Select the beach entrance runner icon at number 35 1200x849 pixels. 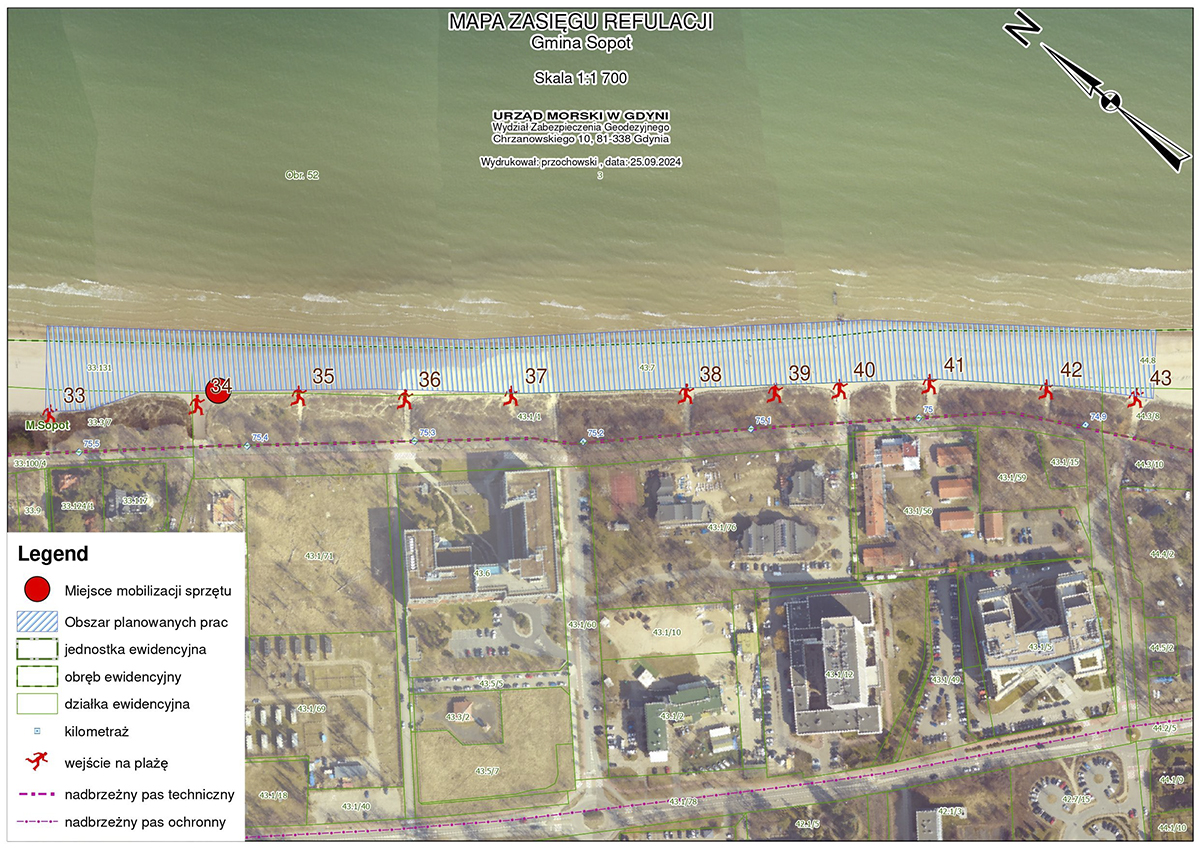click(x=298, y=397)
